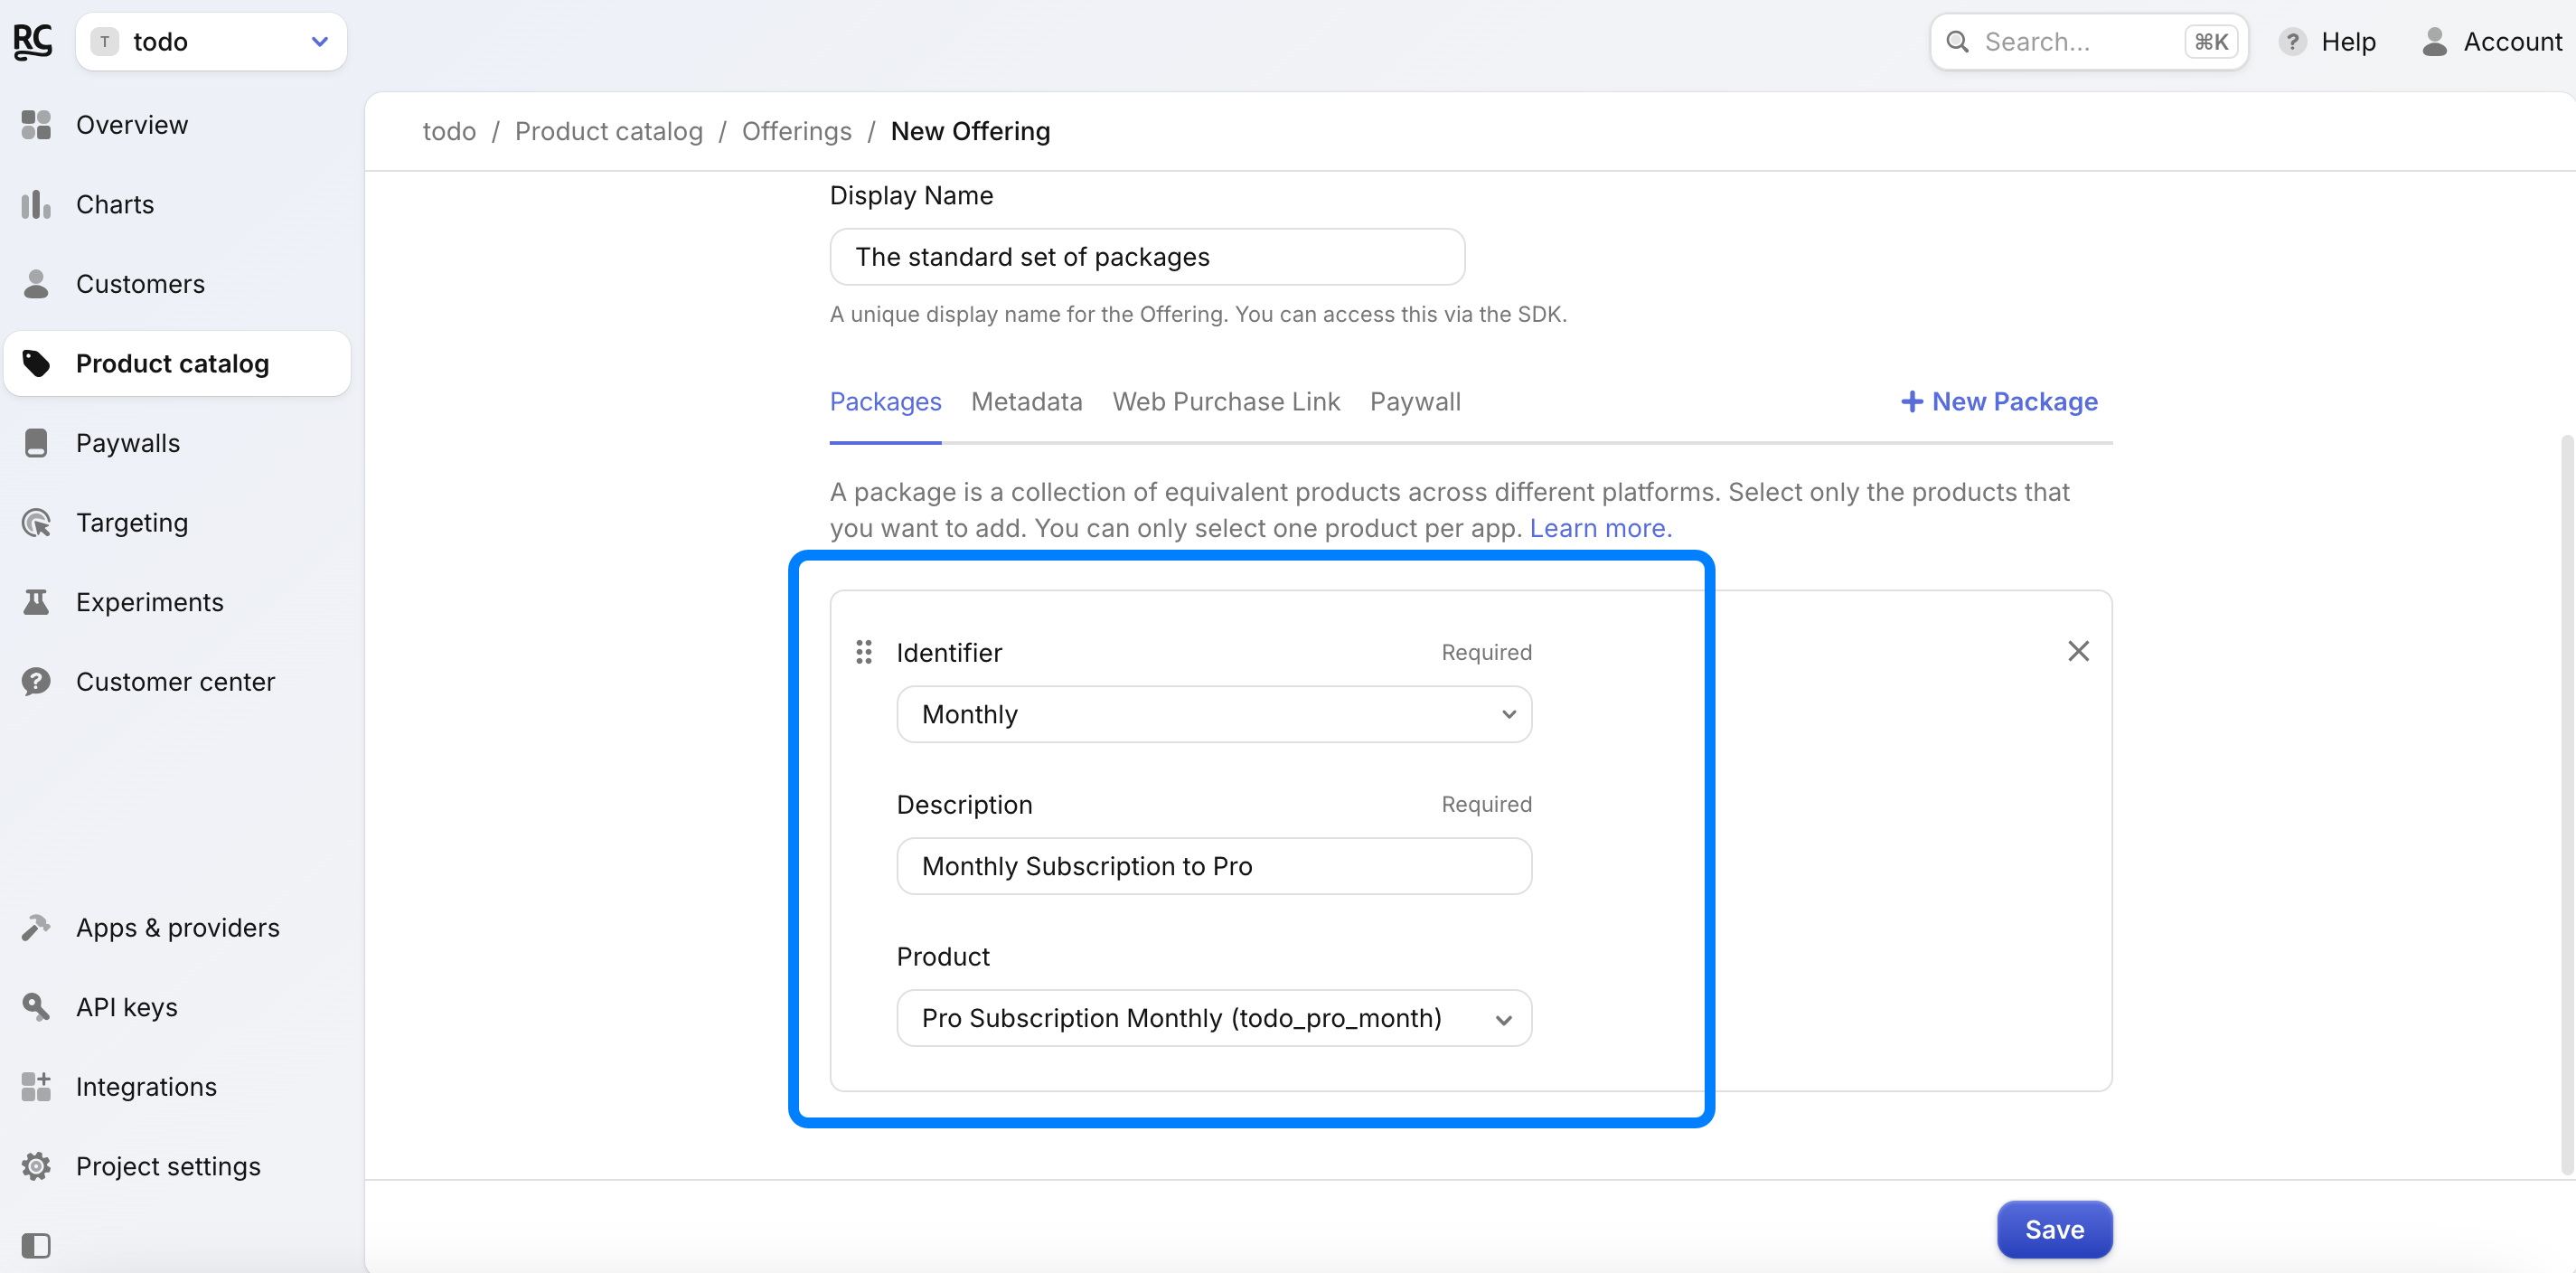Open API keys page in sidebar

point(126,1007)
